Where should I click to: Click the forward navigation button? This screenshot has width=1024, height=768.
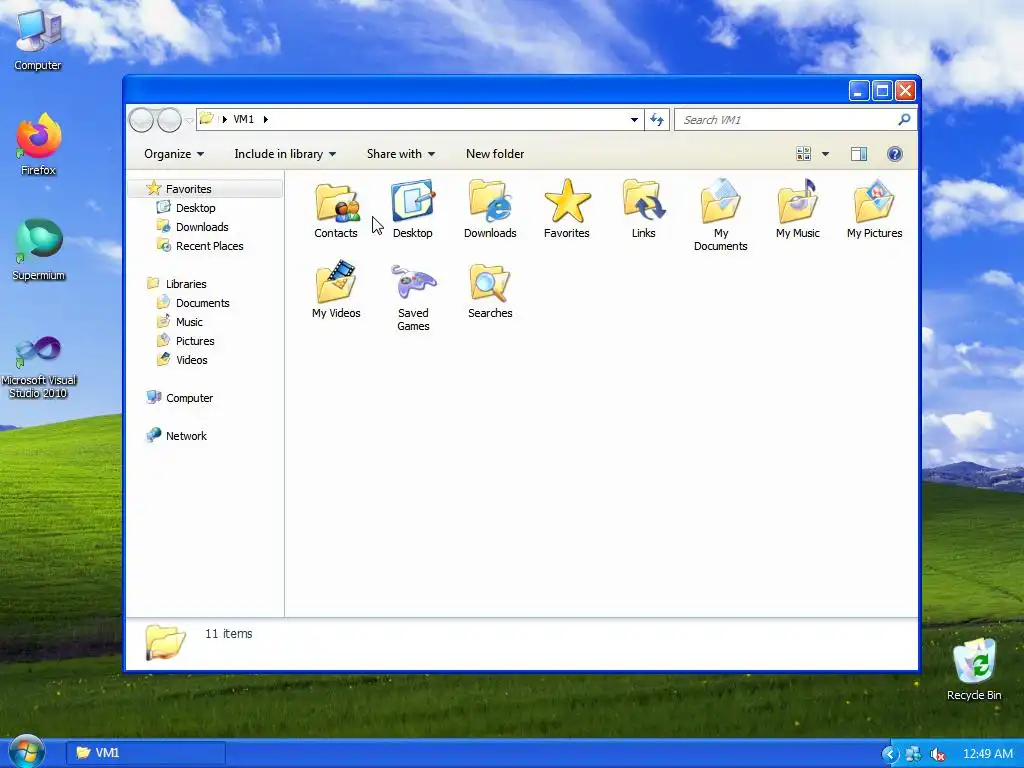pyautogui.click(x=169, y=120)
